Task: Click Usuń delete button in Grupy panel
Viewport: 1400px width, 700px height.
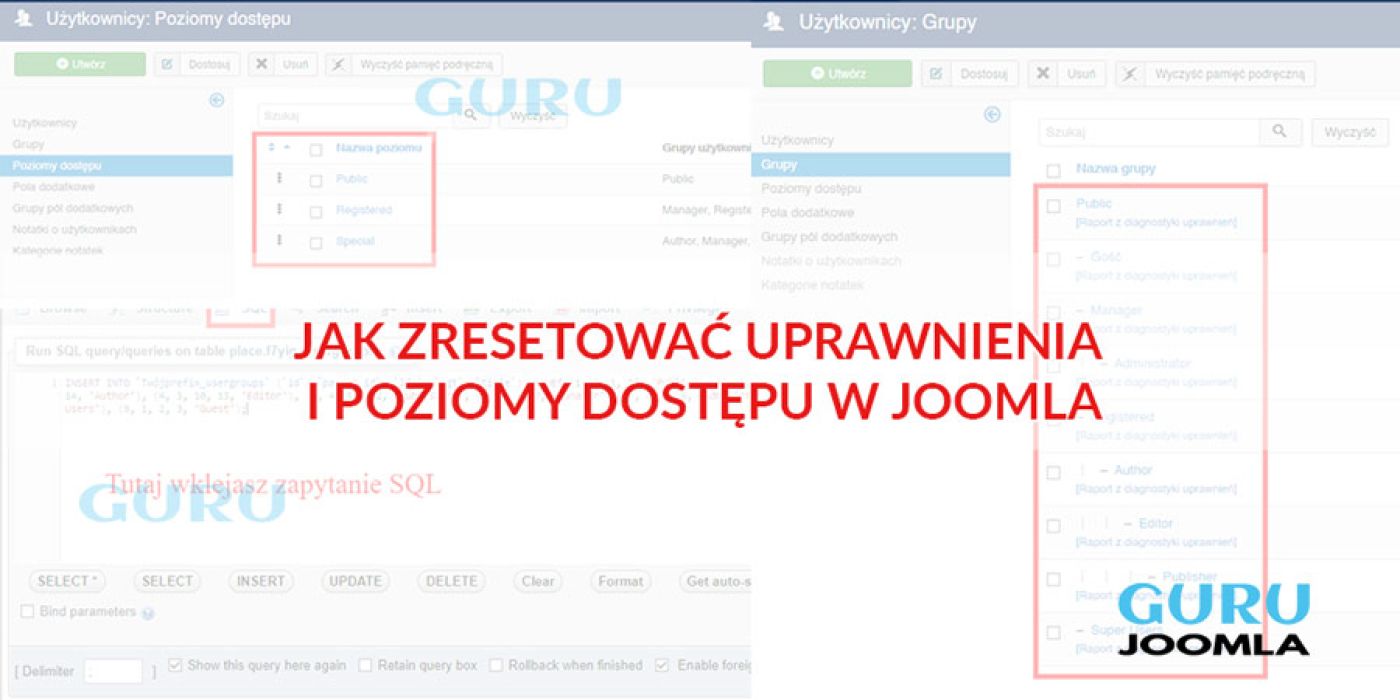Action: 1068,74
